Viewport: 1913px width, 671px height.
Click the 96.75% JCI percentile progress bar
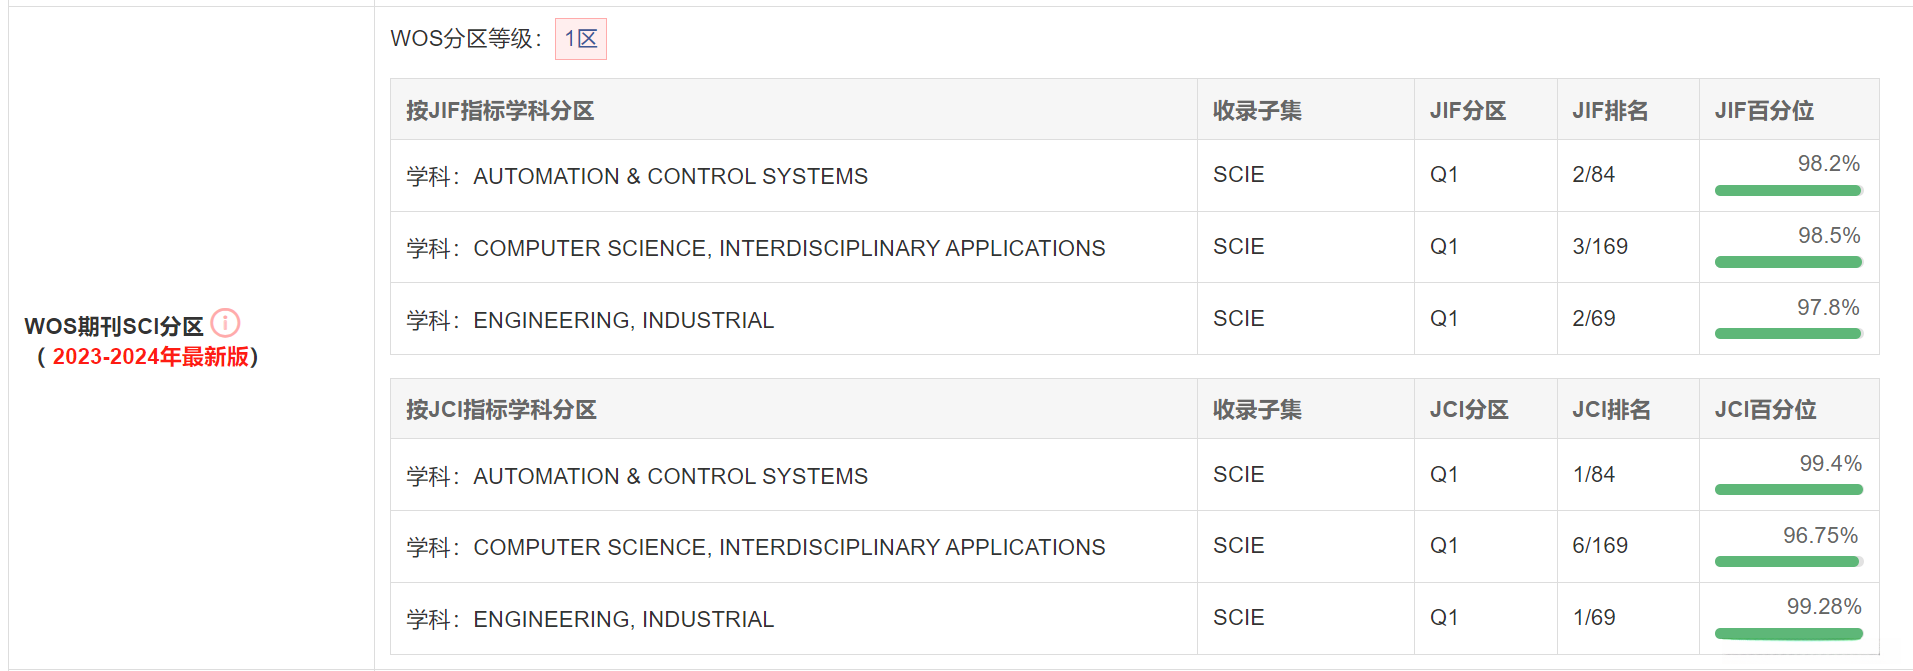pyautogui.click(x=1788, y=562)
